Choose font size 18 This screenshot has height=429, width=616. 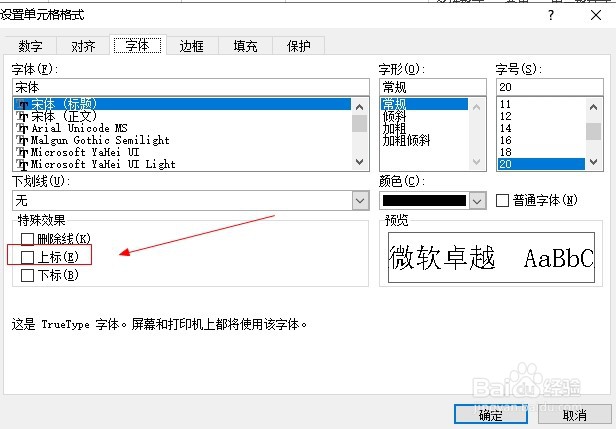point(541,152)
